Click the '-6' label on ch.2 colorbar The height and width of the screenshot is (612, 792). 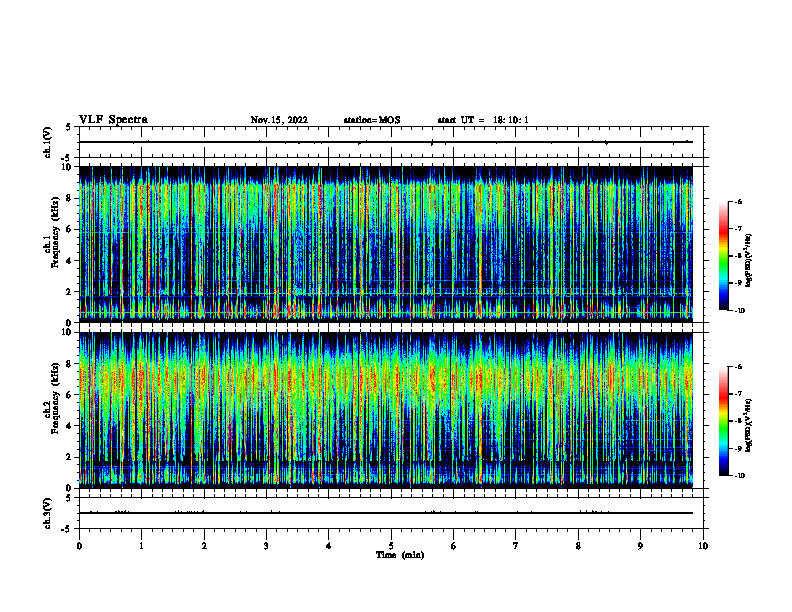click(x=738, y=367)
